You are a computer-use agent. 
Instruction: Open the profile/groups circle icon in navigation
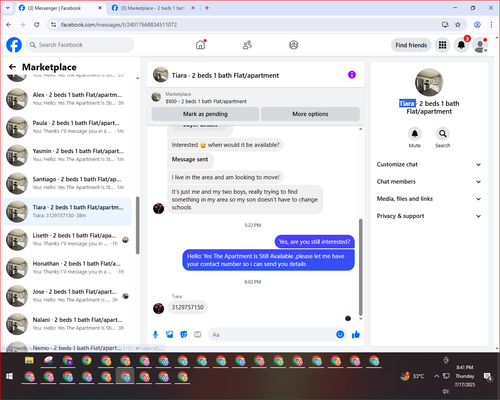pos(294,45)
